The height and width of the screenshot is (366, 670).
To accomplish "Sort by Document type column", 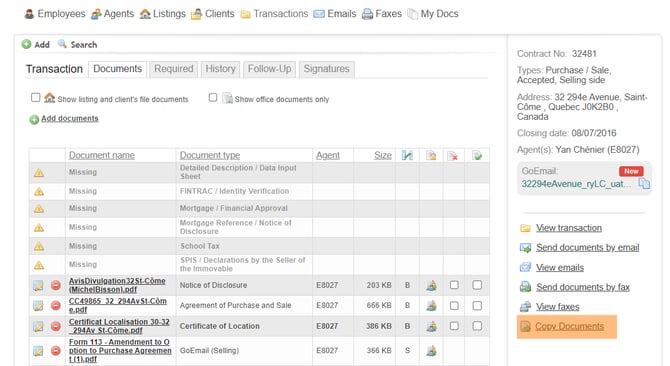I will (210, 155).
